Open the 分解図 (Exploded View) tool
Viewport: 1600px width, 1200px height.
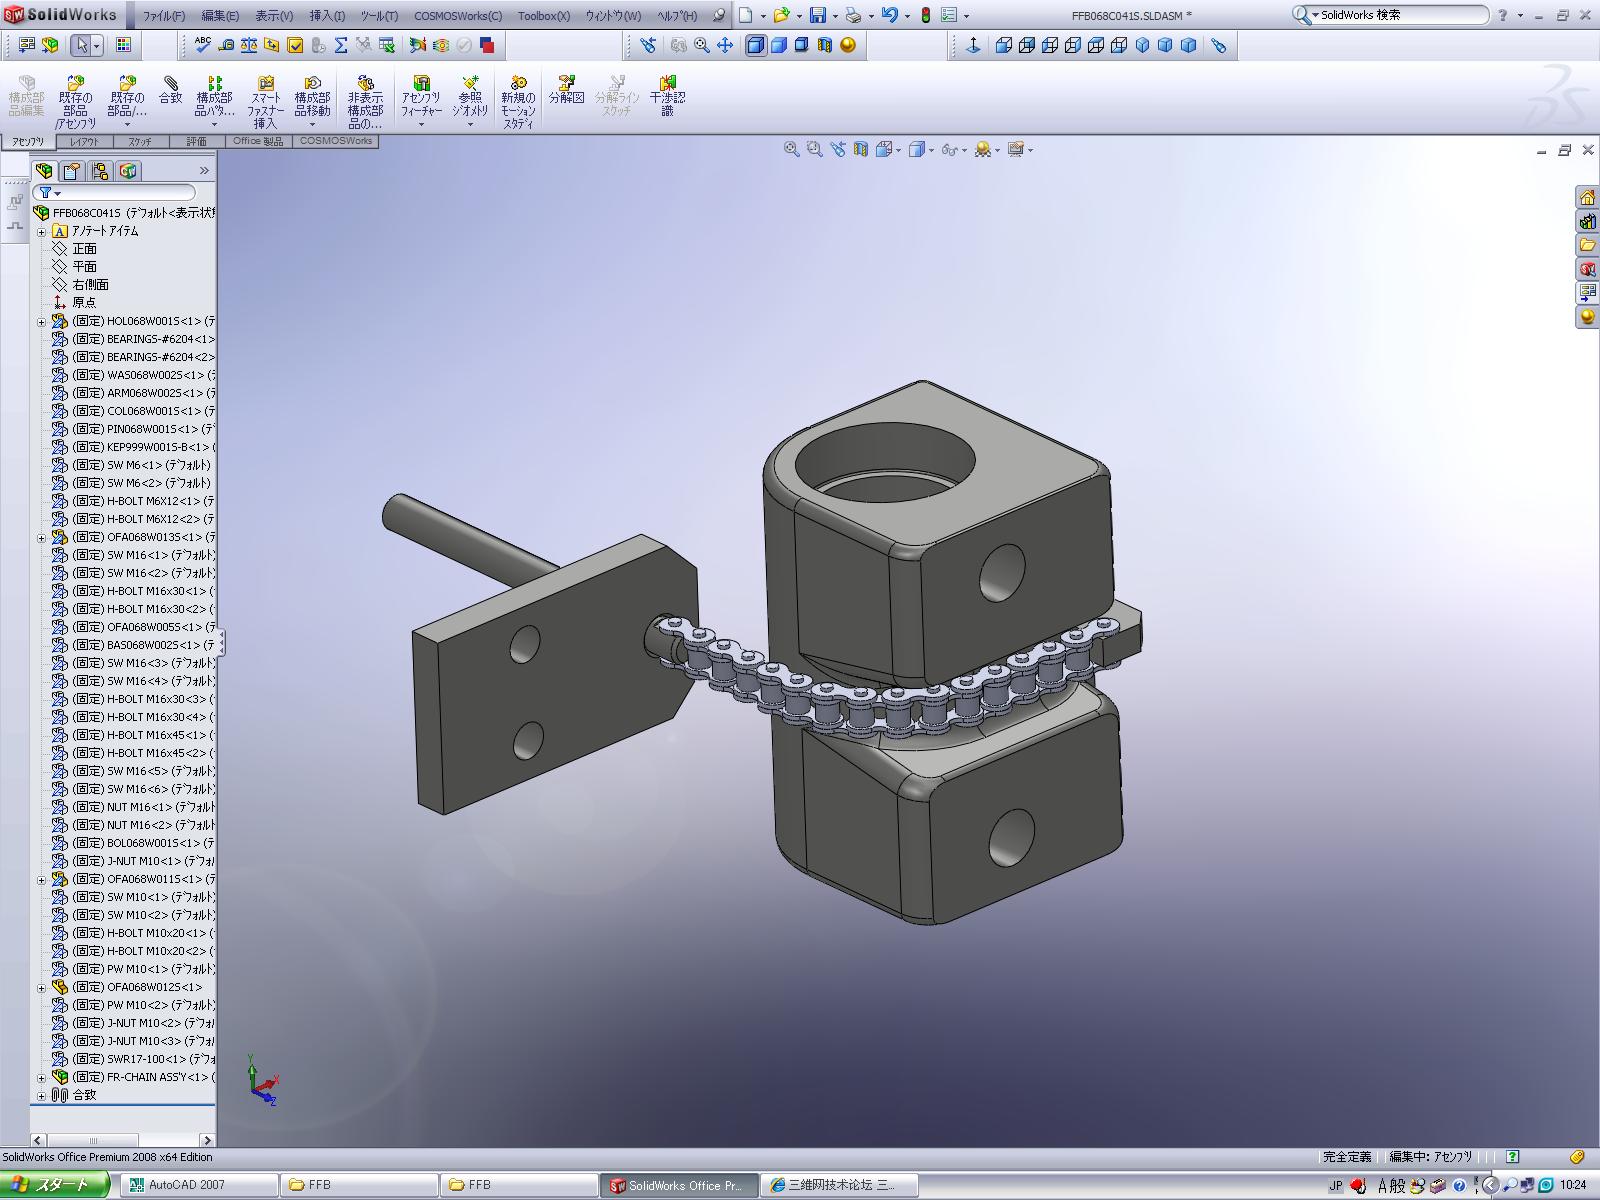coord(566,90)
